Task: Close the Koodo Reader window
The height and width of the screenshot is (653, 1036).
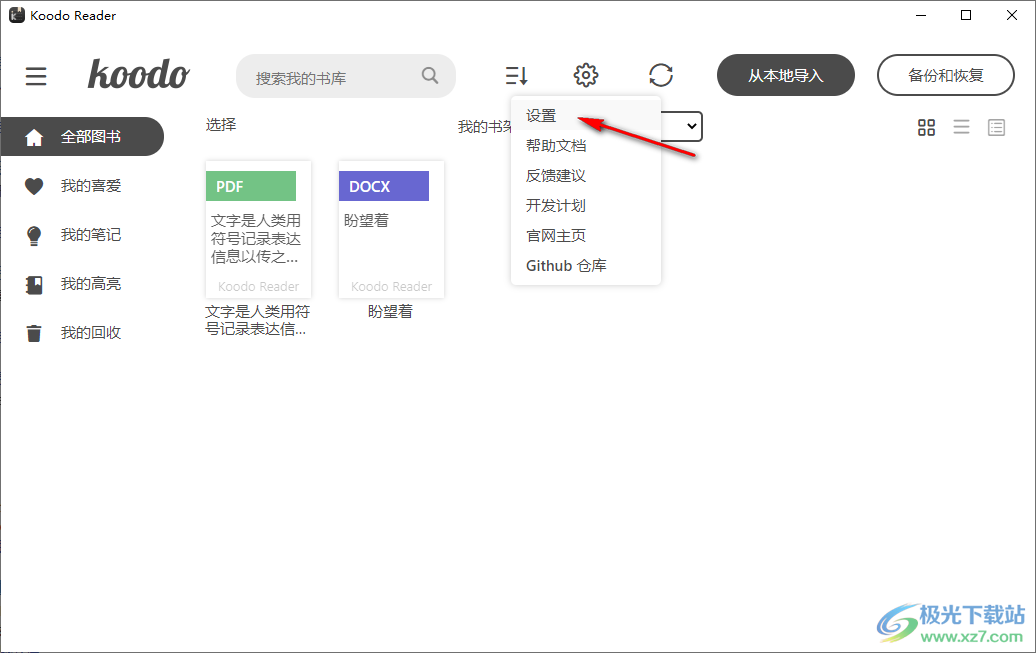Action: click(1012, 15)
